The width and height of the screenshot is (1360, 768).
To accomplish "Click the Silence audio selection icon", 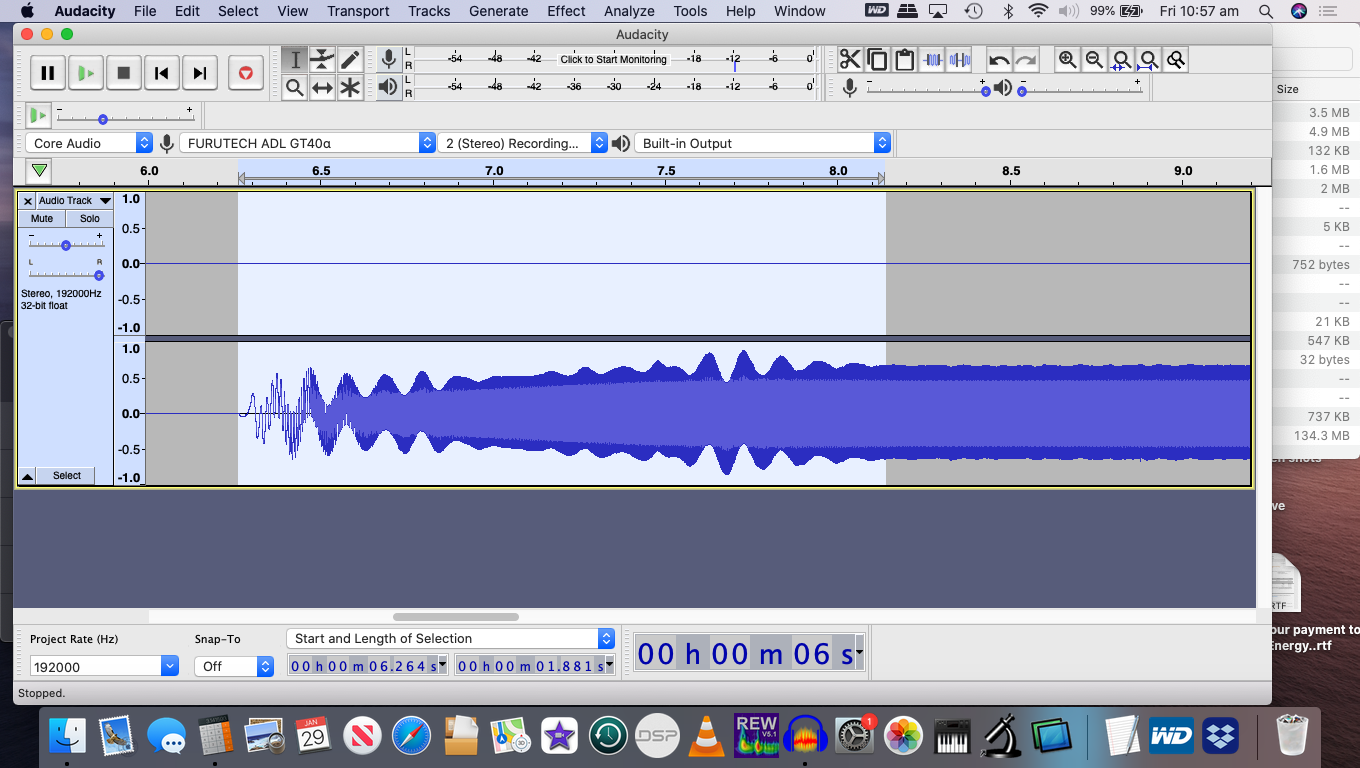I will 959,60.
